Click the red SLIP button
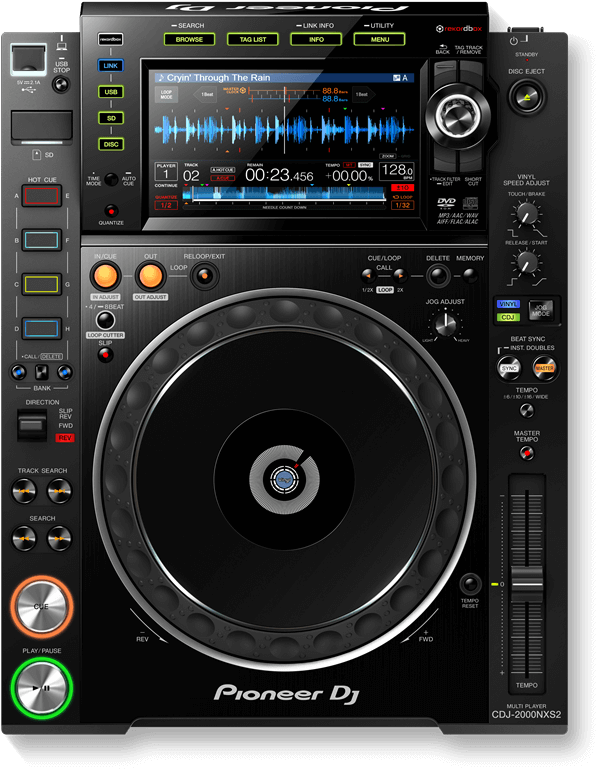 coord(105,356)
